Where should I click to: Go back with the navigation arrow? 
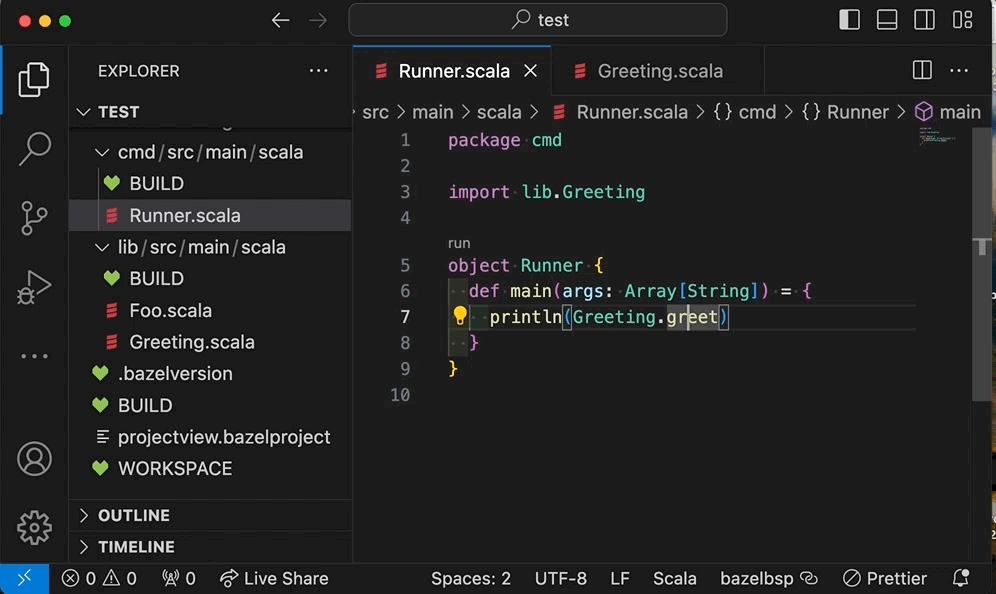(x=280, y=20)
